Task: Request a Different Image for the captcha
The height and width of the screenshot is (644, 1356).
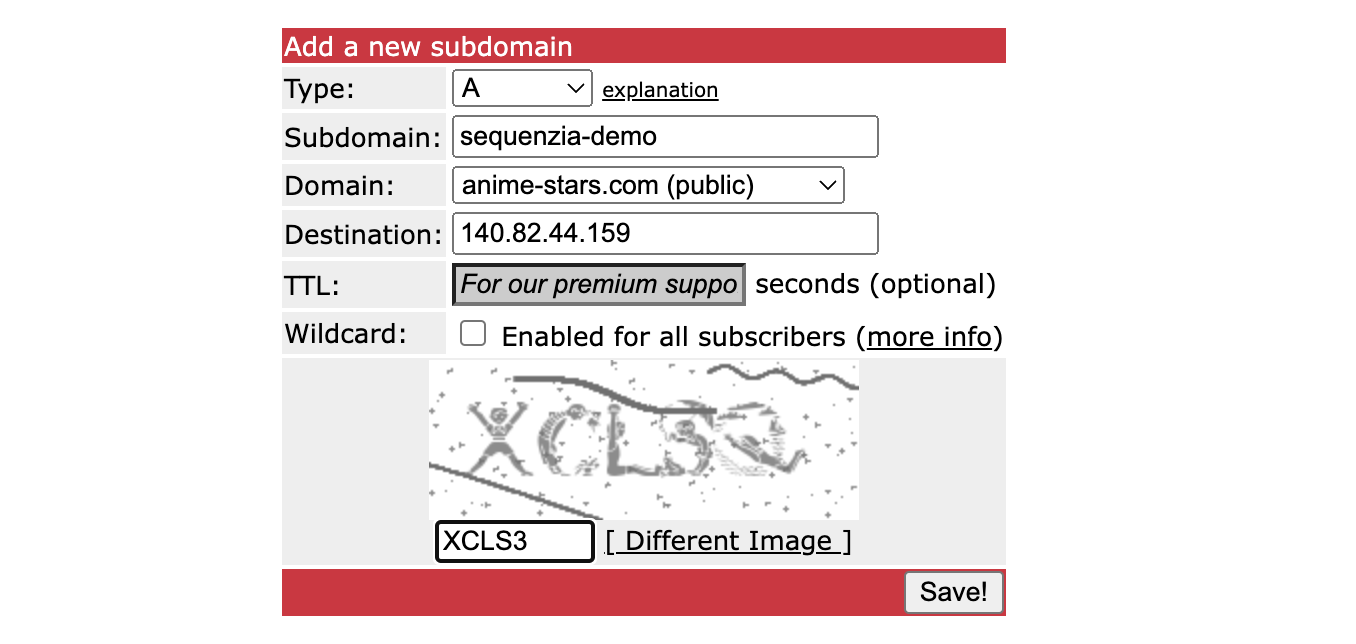Action: (728, 540)
